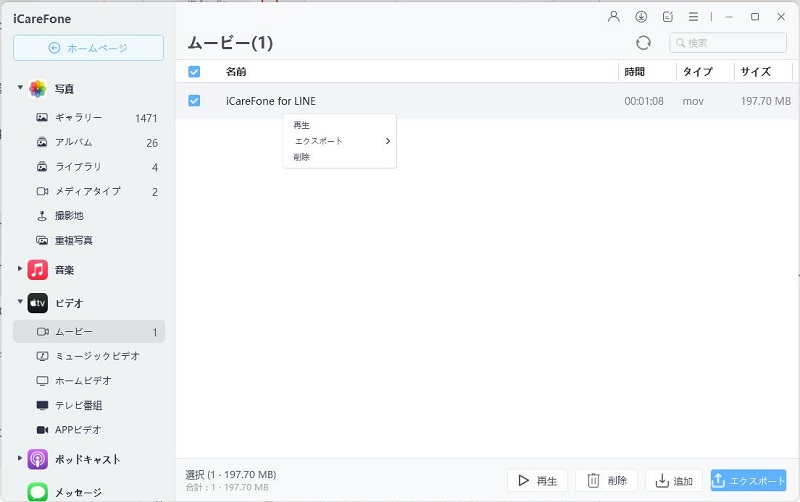Refresh the movie list
This screenshot has height=502, width=800.
pos(643,43)
